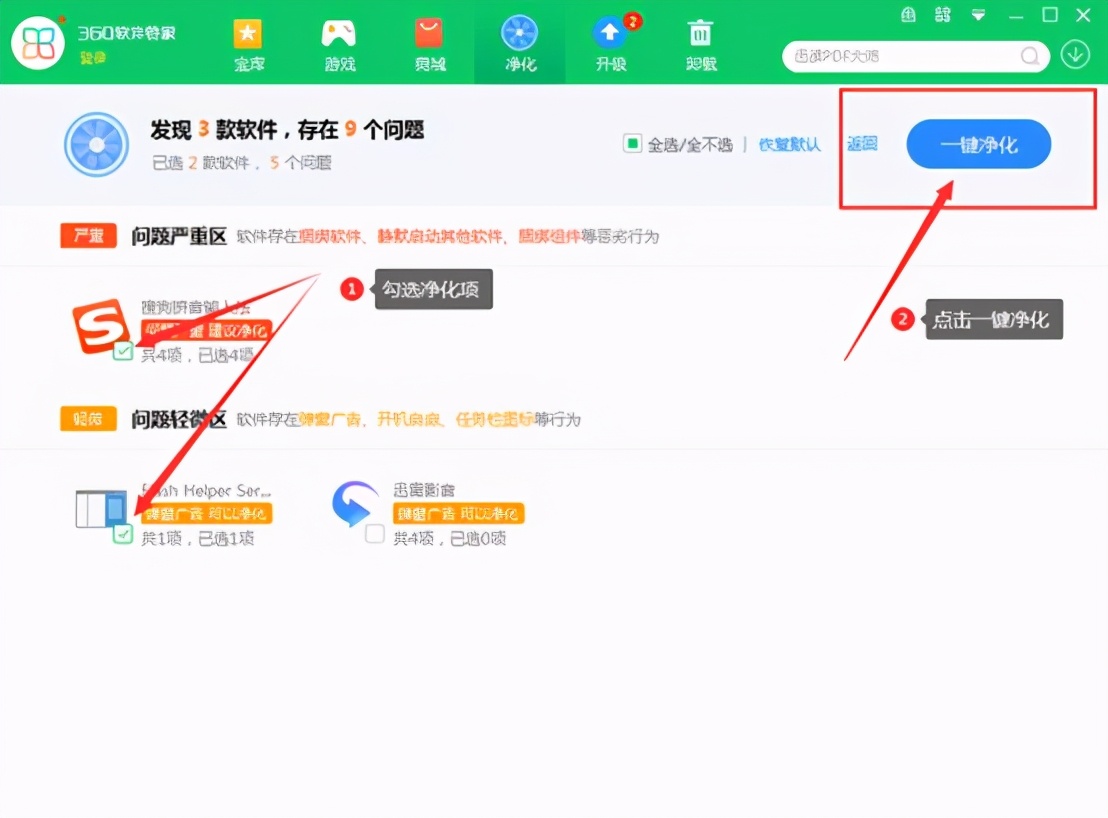1108x818 pixels.
Task: Click the large blue fan purify icon
Action: pyautogui.click(x=97, y=145)
